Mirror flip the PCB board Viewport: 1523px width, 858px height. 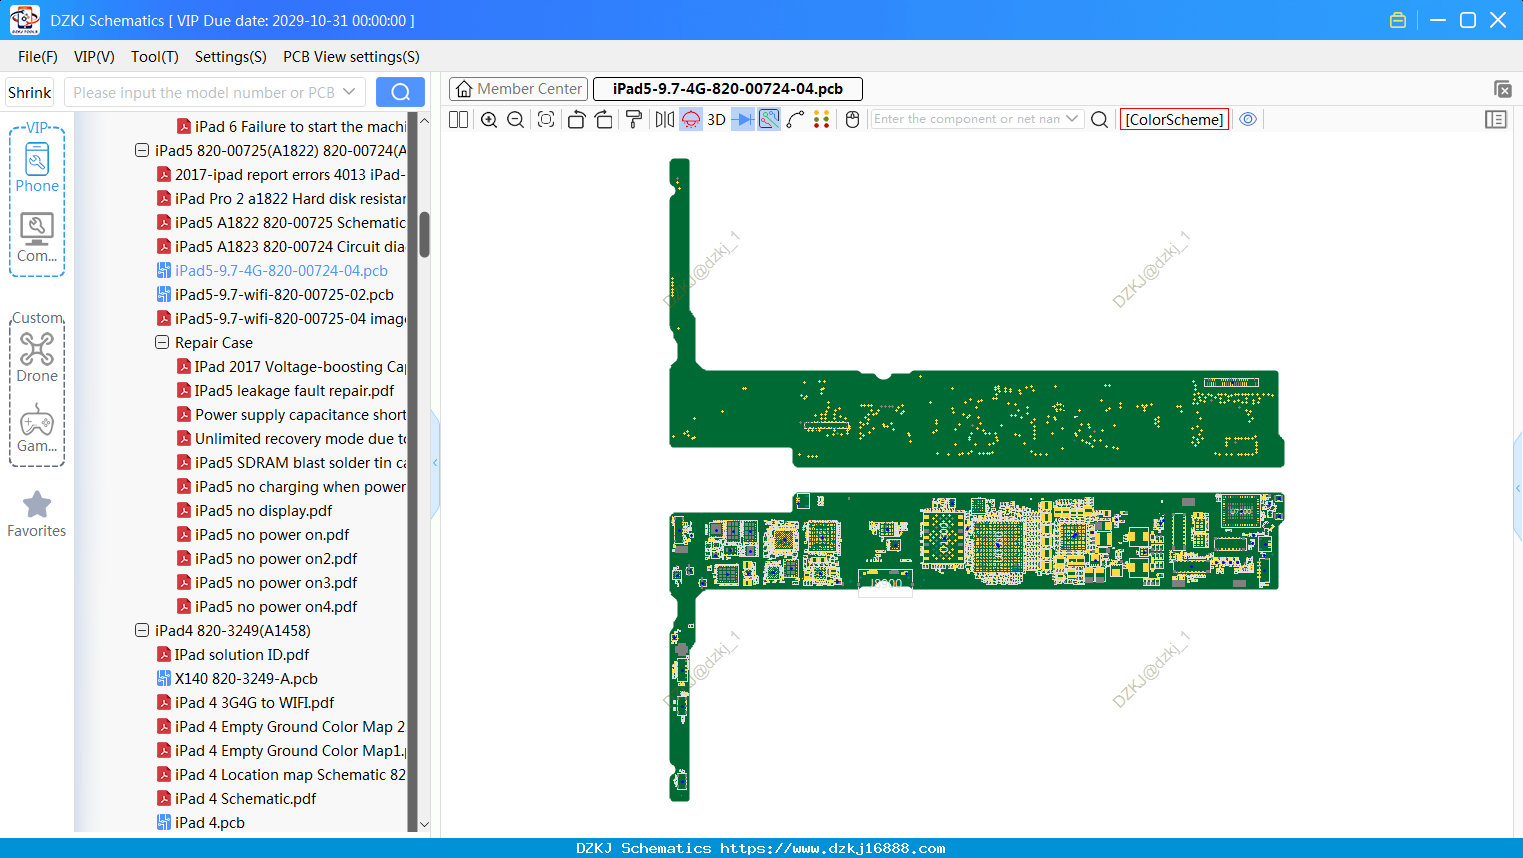[665, 119]
